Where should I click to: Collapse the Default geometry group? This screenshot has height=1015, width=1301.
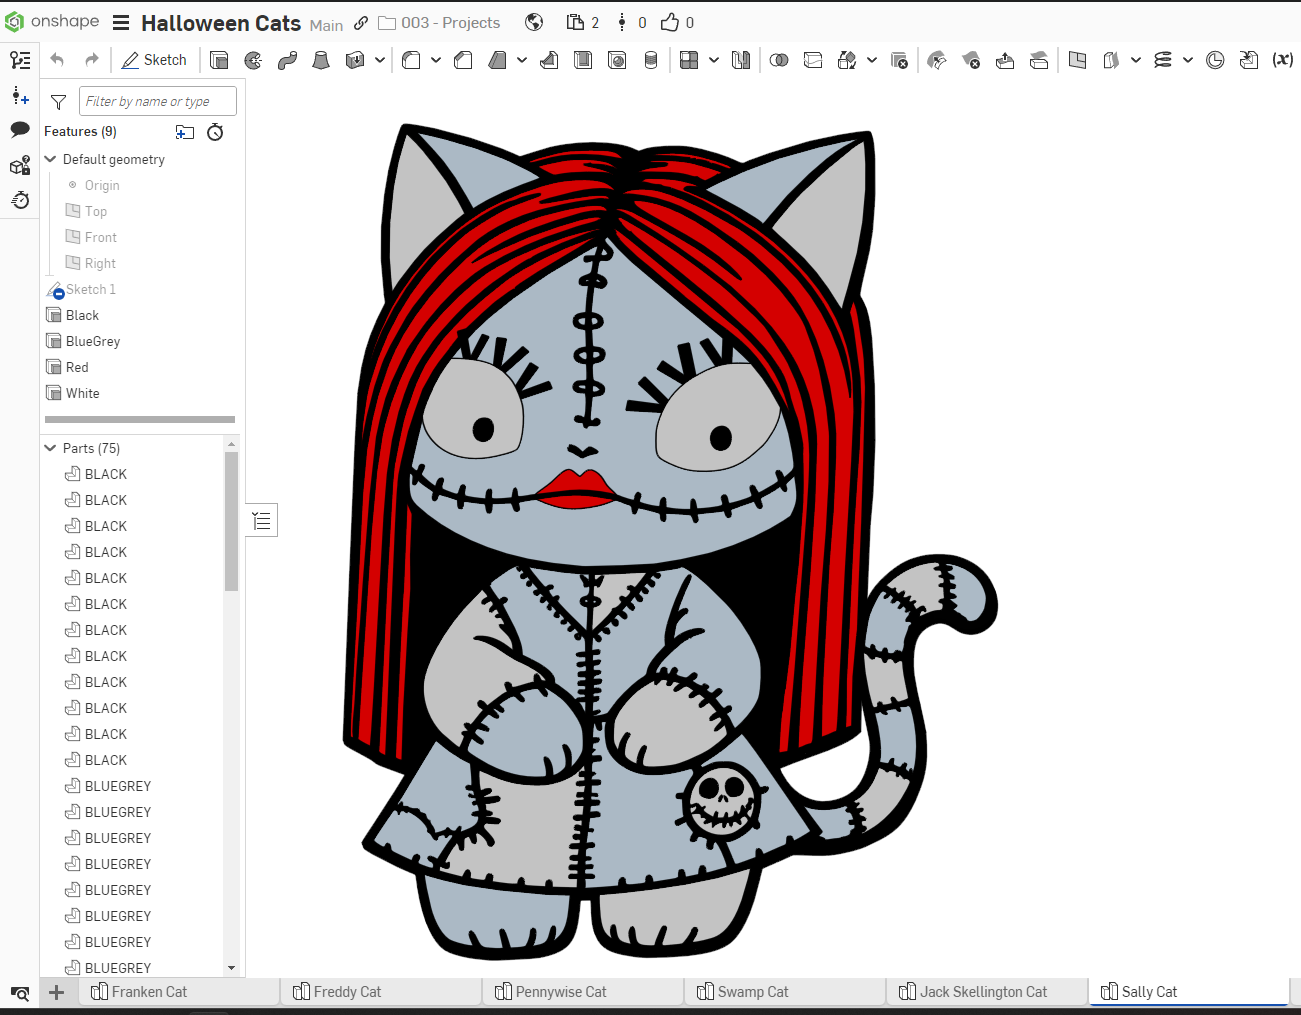51,159
